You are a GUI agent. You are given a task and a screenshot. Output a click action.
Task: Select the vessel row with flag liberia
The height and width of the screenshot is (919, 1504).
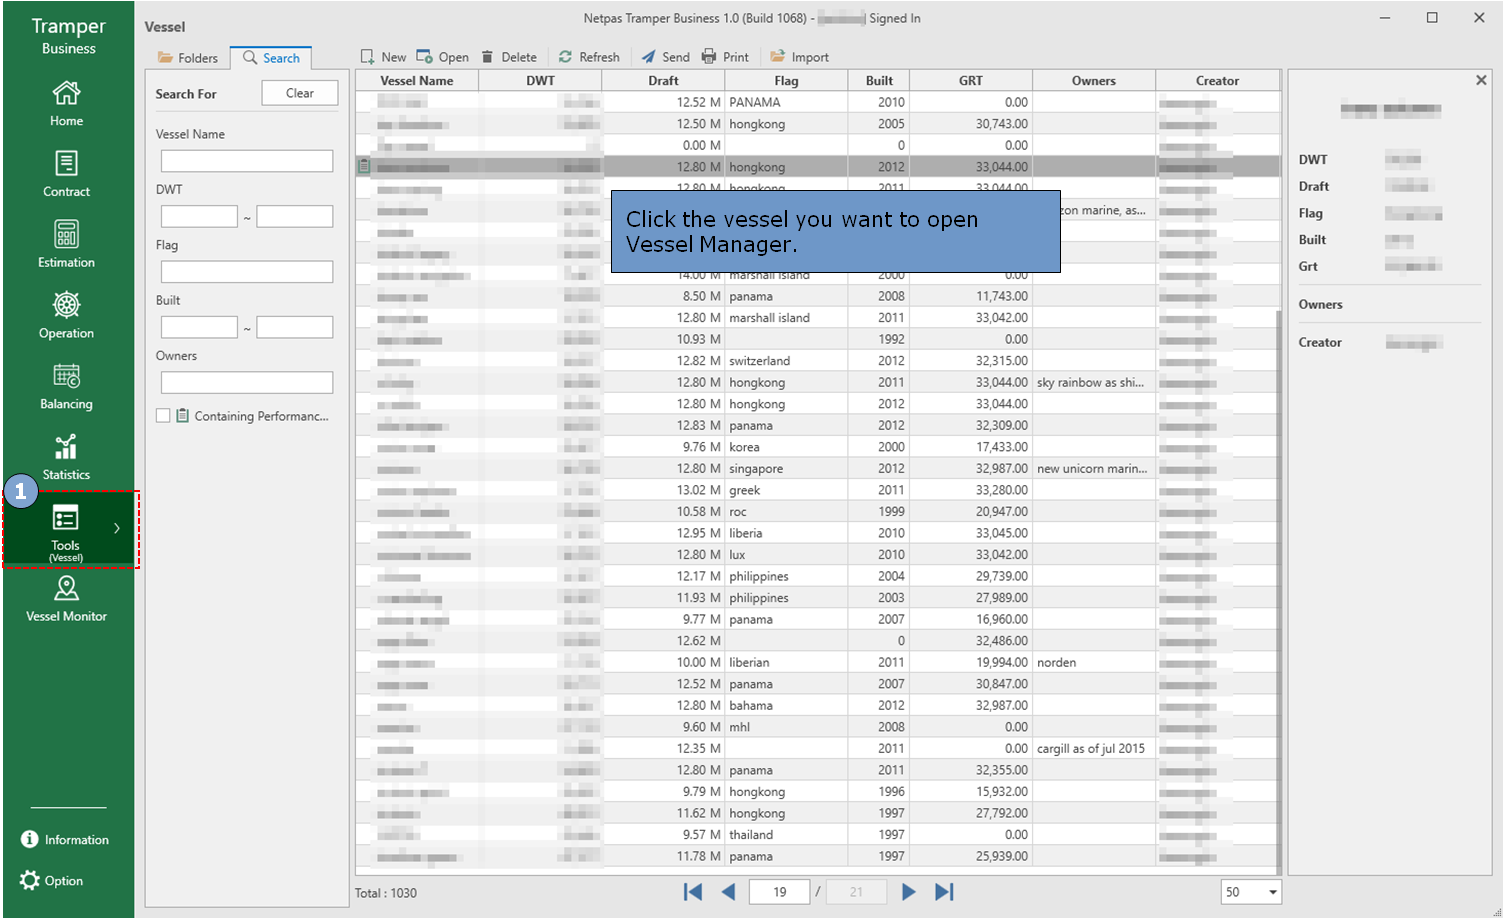point(817,533)
